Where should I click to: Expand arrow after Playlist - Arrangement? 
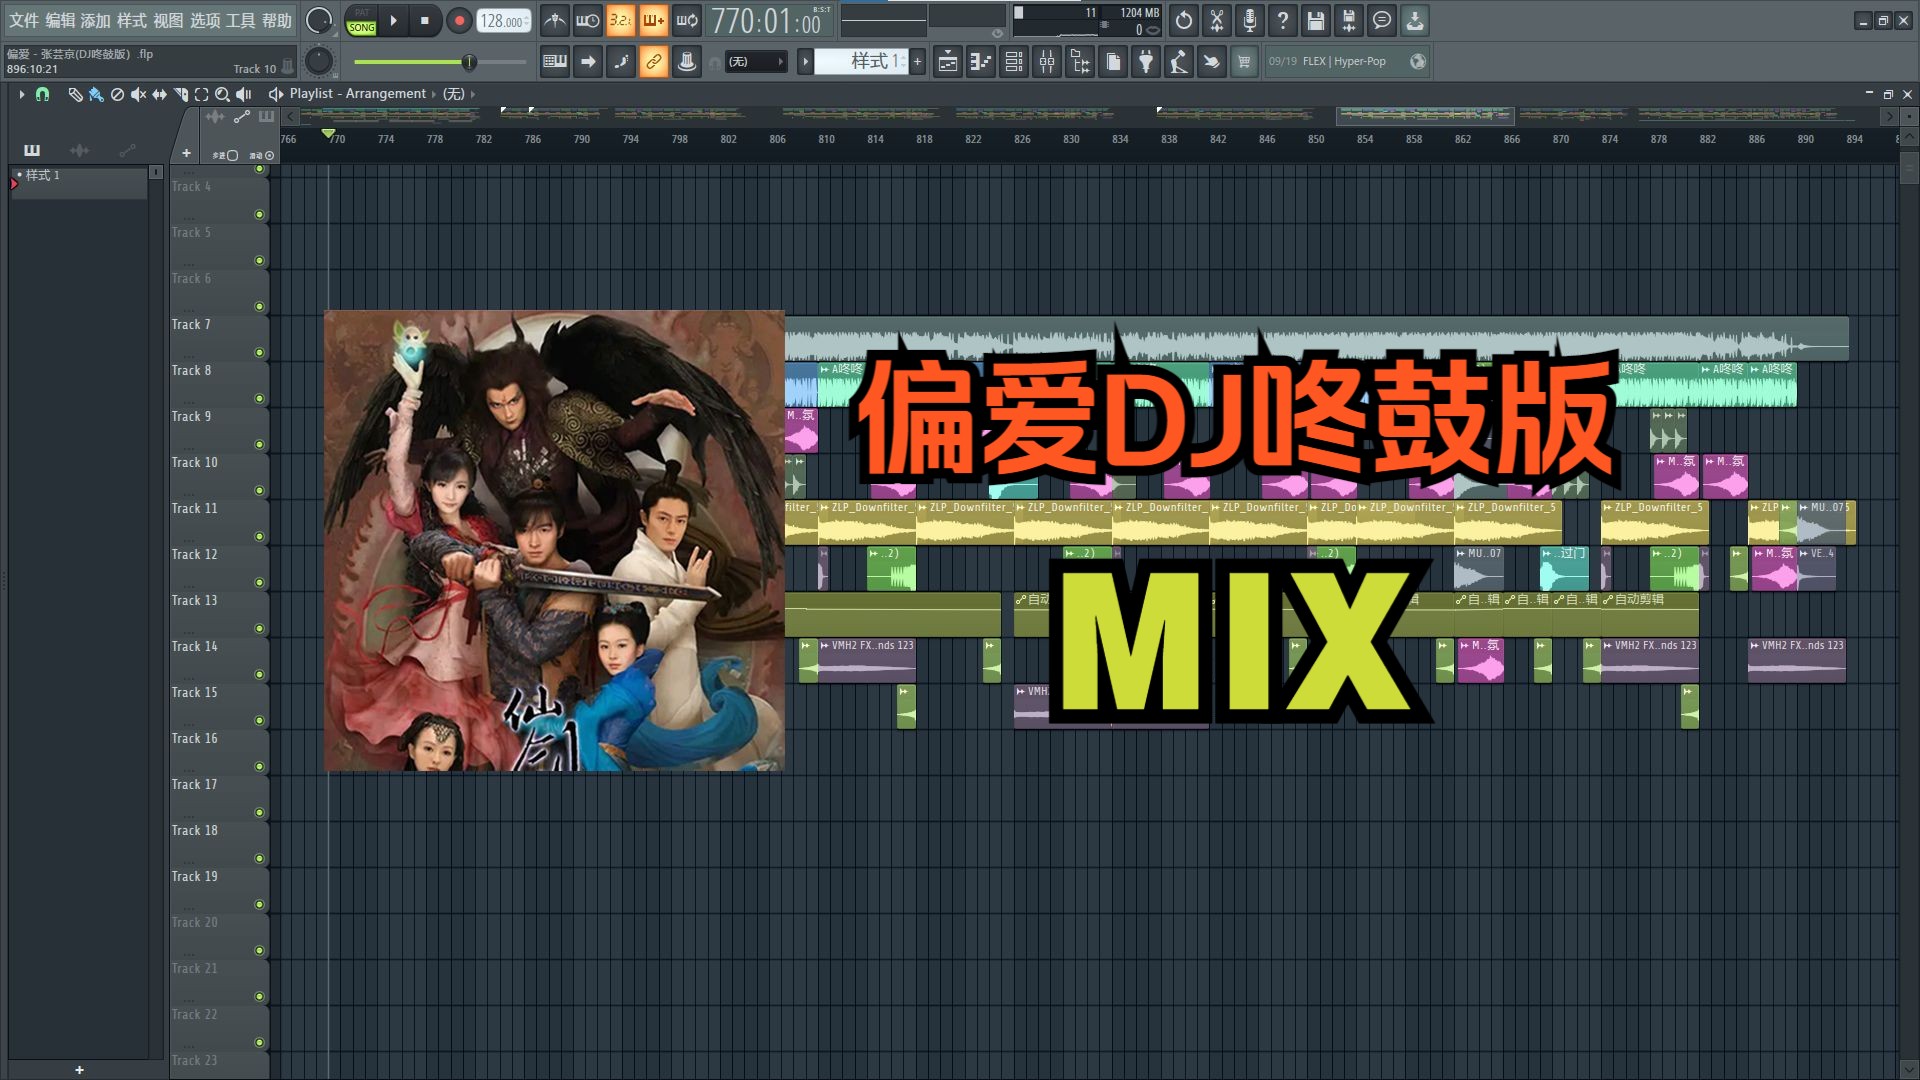pos(434,94)
